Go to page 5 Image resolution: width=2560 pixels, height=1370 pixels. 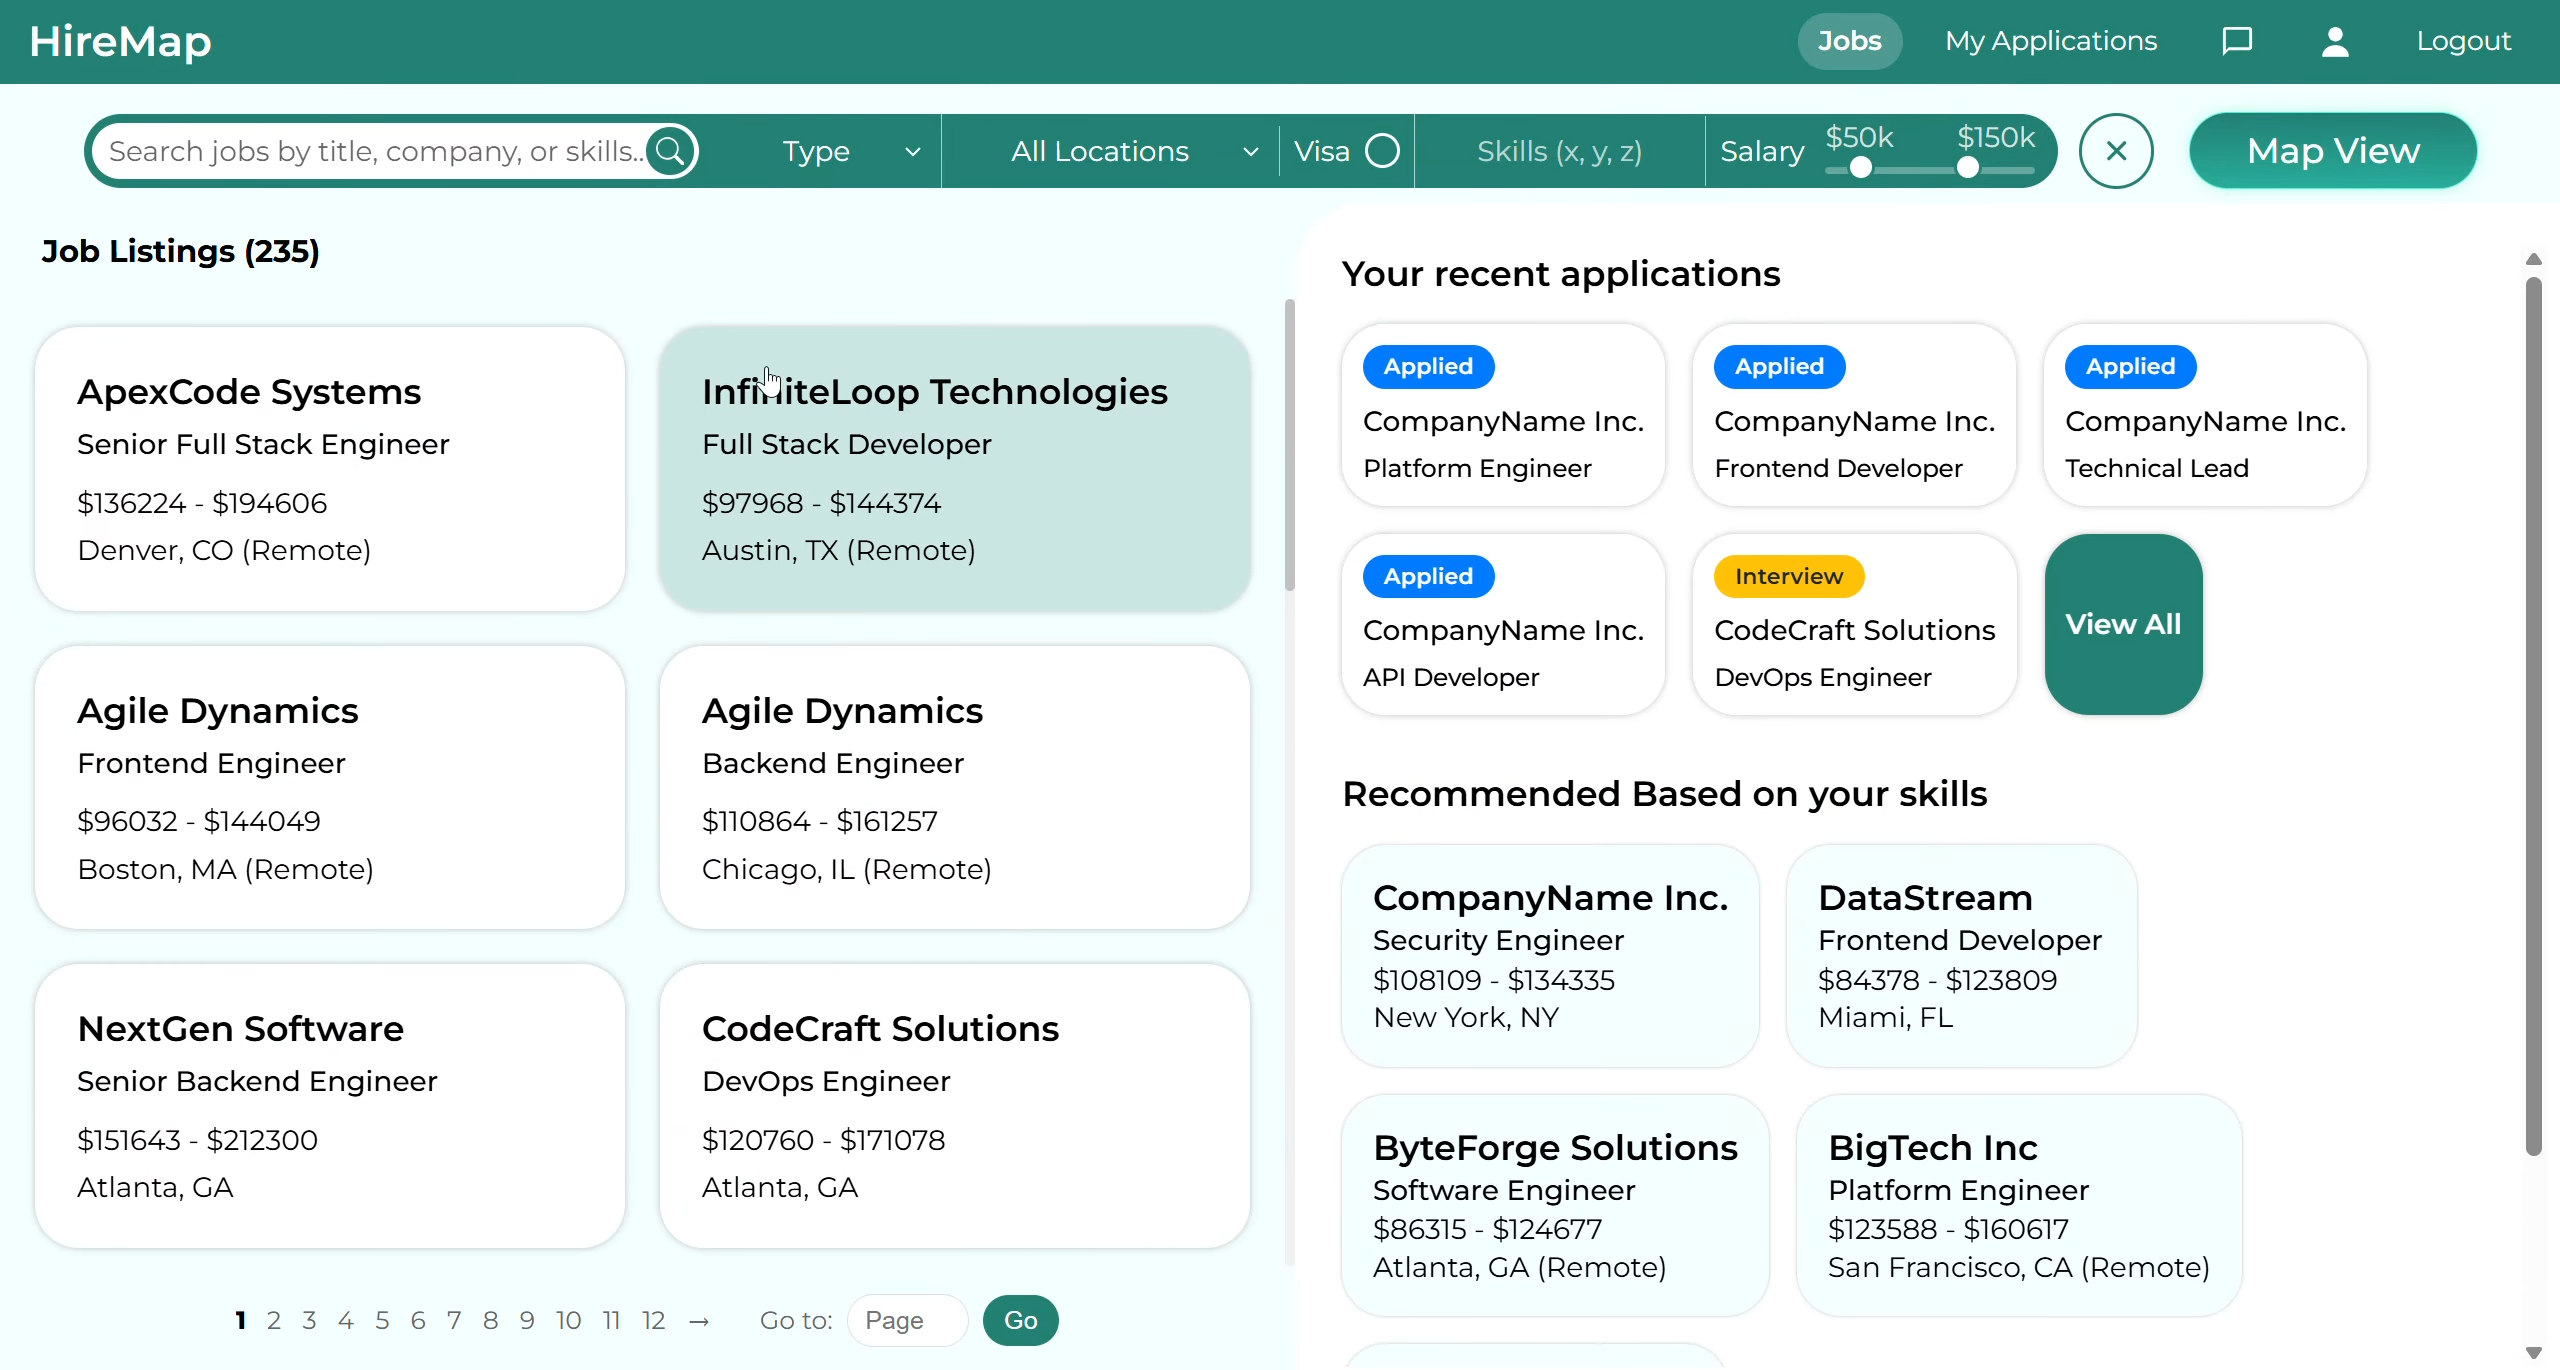click(x=382, y=1321)
